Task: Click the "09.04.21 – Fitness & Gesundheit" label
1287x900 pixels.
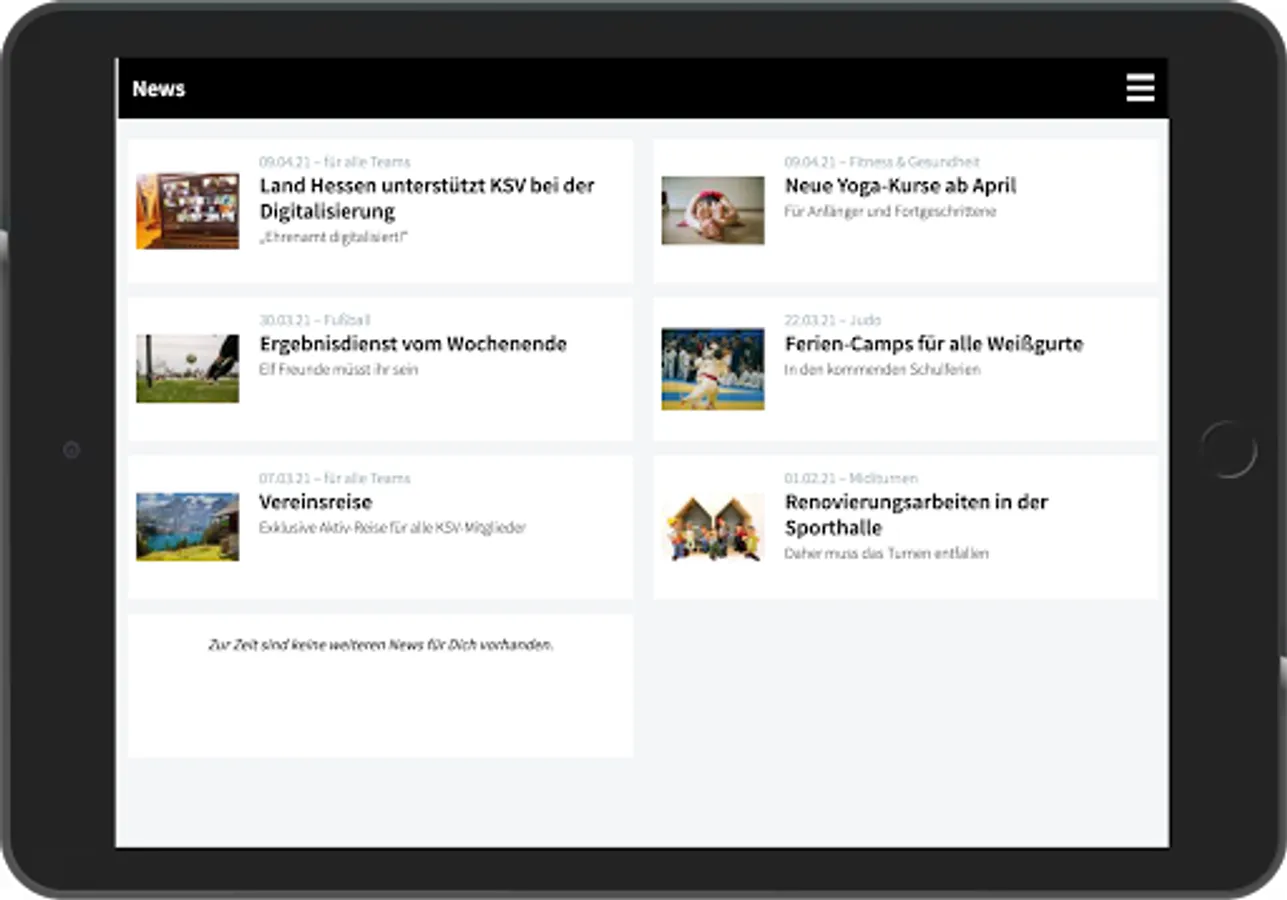Action: click(882, 162)
